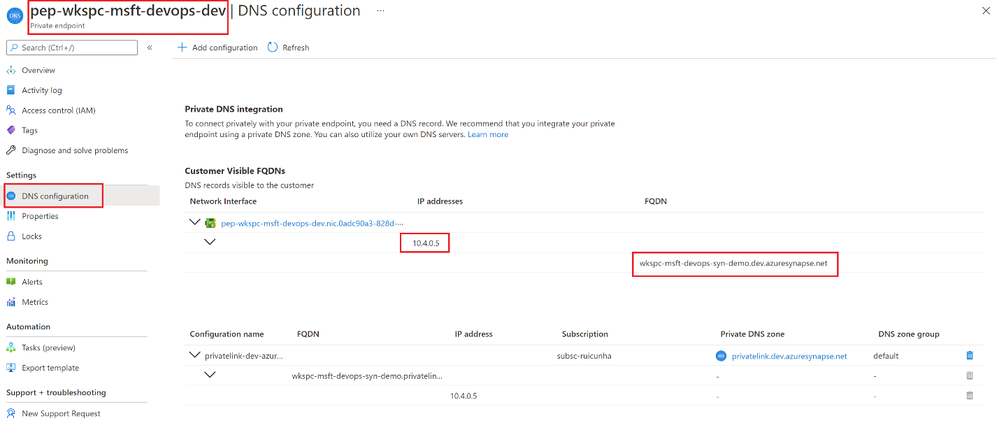Click the green Alerts icon
999x437 pixels.
(x=11, y=282)
